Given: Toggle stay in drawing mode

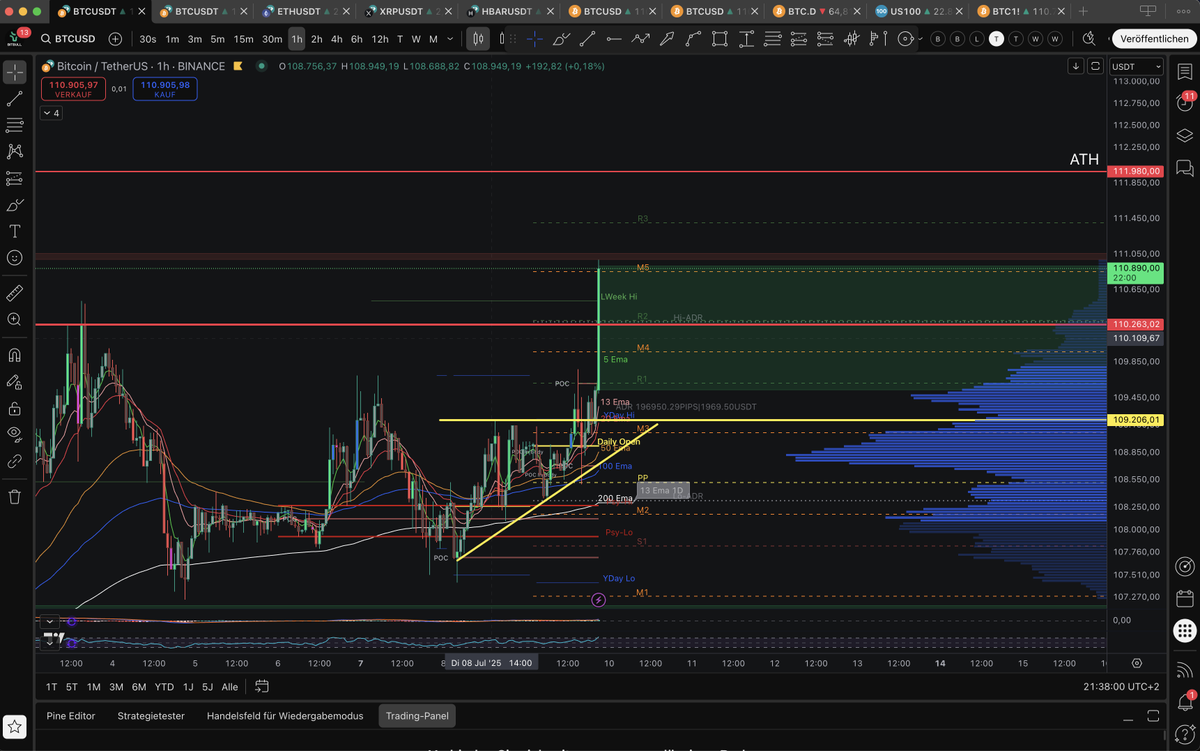Looking at the screenshot, I should point(15,382).
